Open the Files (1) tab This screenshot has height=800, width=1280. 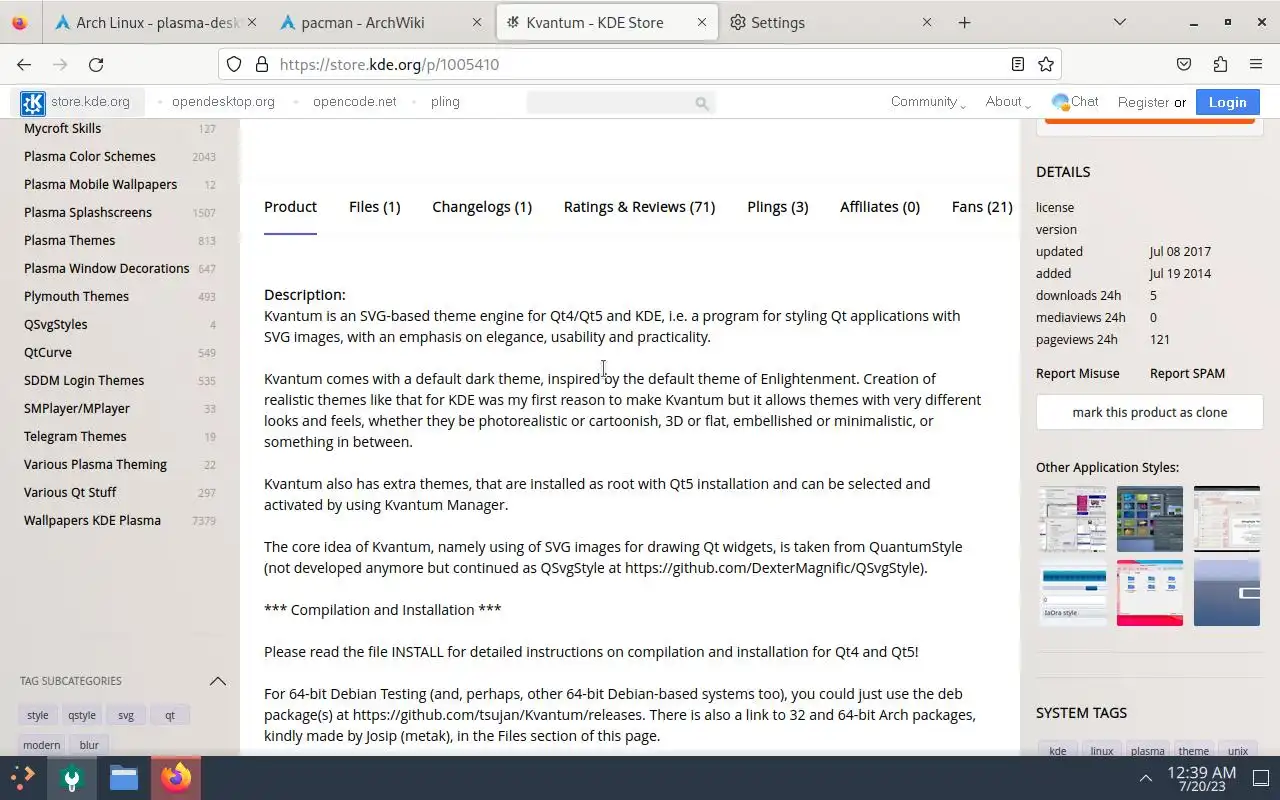click(374, 207)
